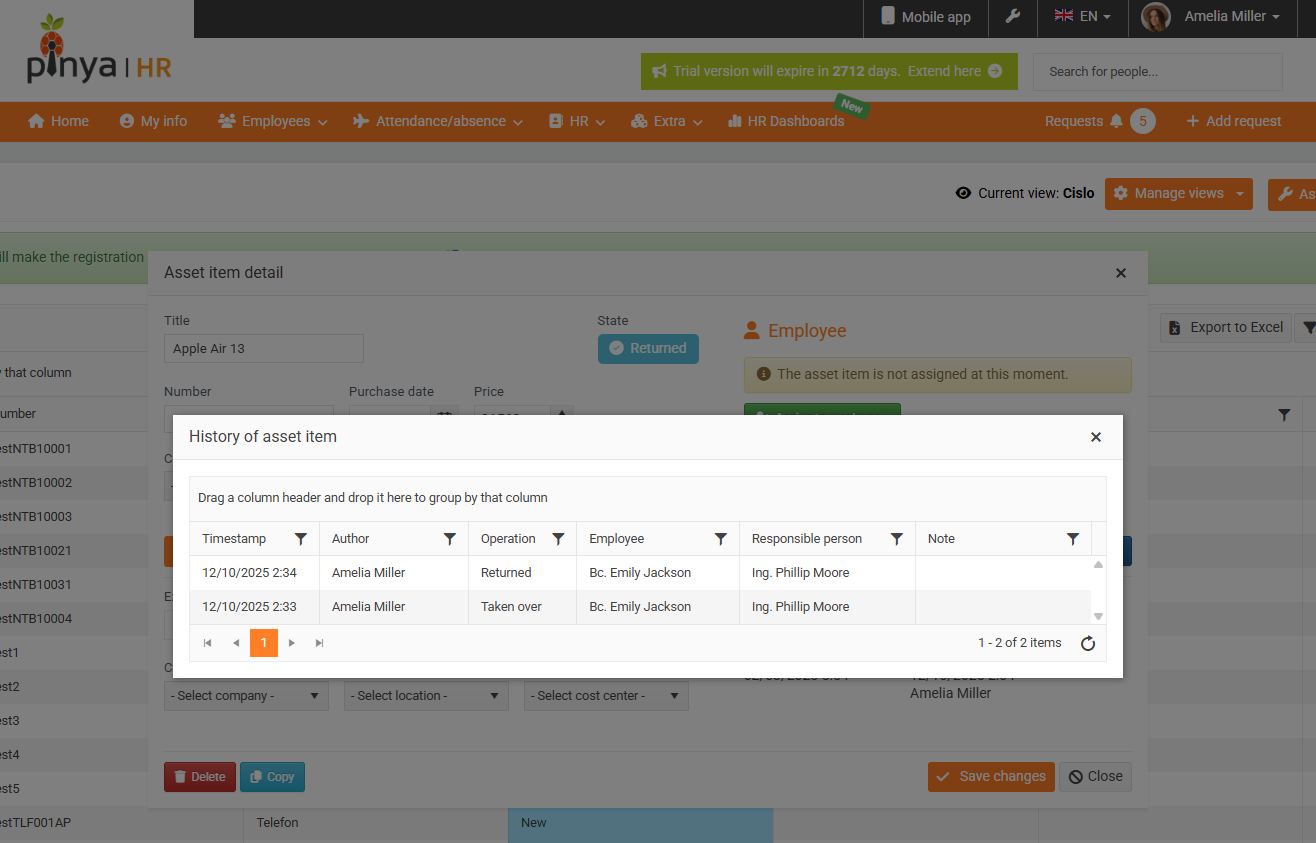Viewport: 1316px width, 843px height.
Task: Focus the Search for people field
Action: click(x=1158, y=72)
